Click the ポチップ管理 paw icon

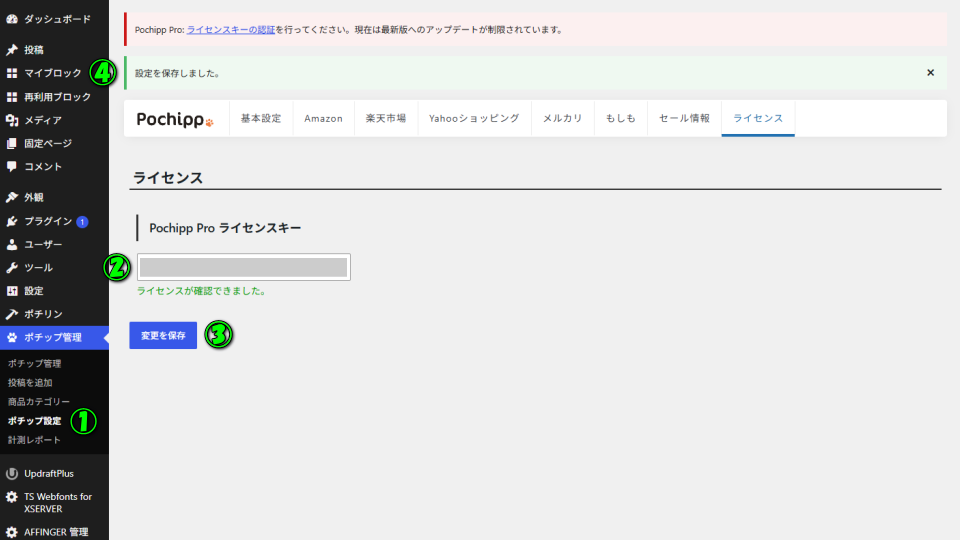[12, 337]
